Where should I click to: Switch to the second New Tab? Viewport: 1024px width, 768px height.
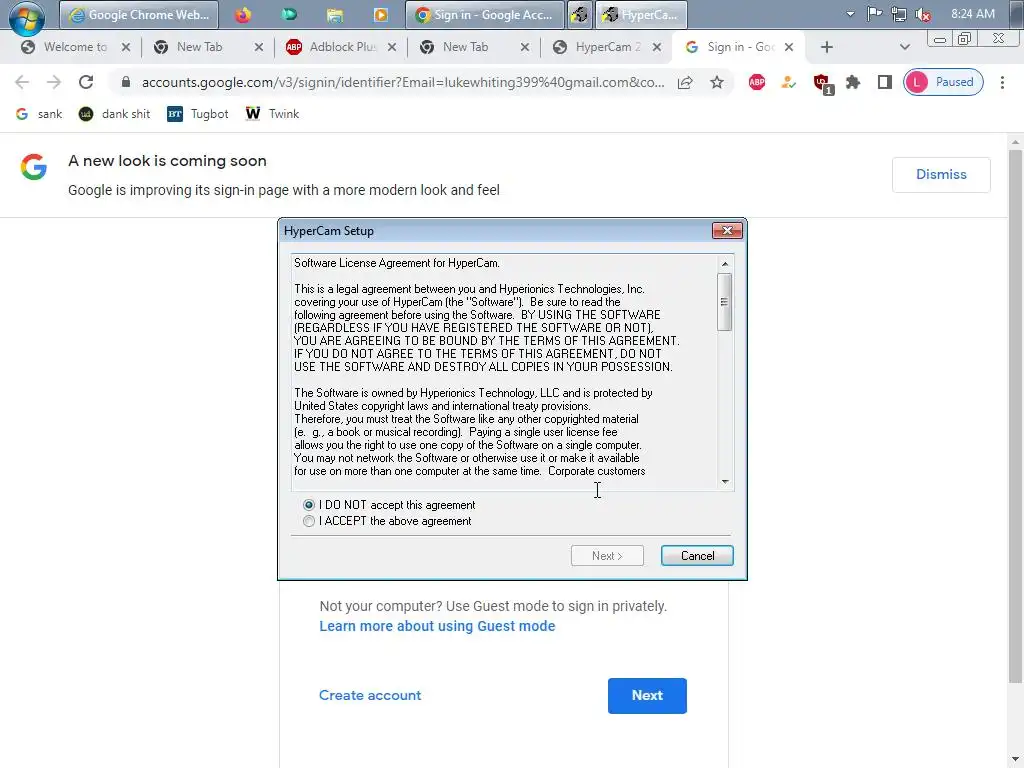(x=466, y=47)
